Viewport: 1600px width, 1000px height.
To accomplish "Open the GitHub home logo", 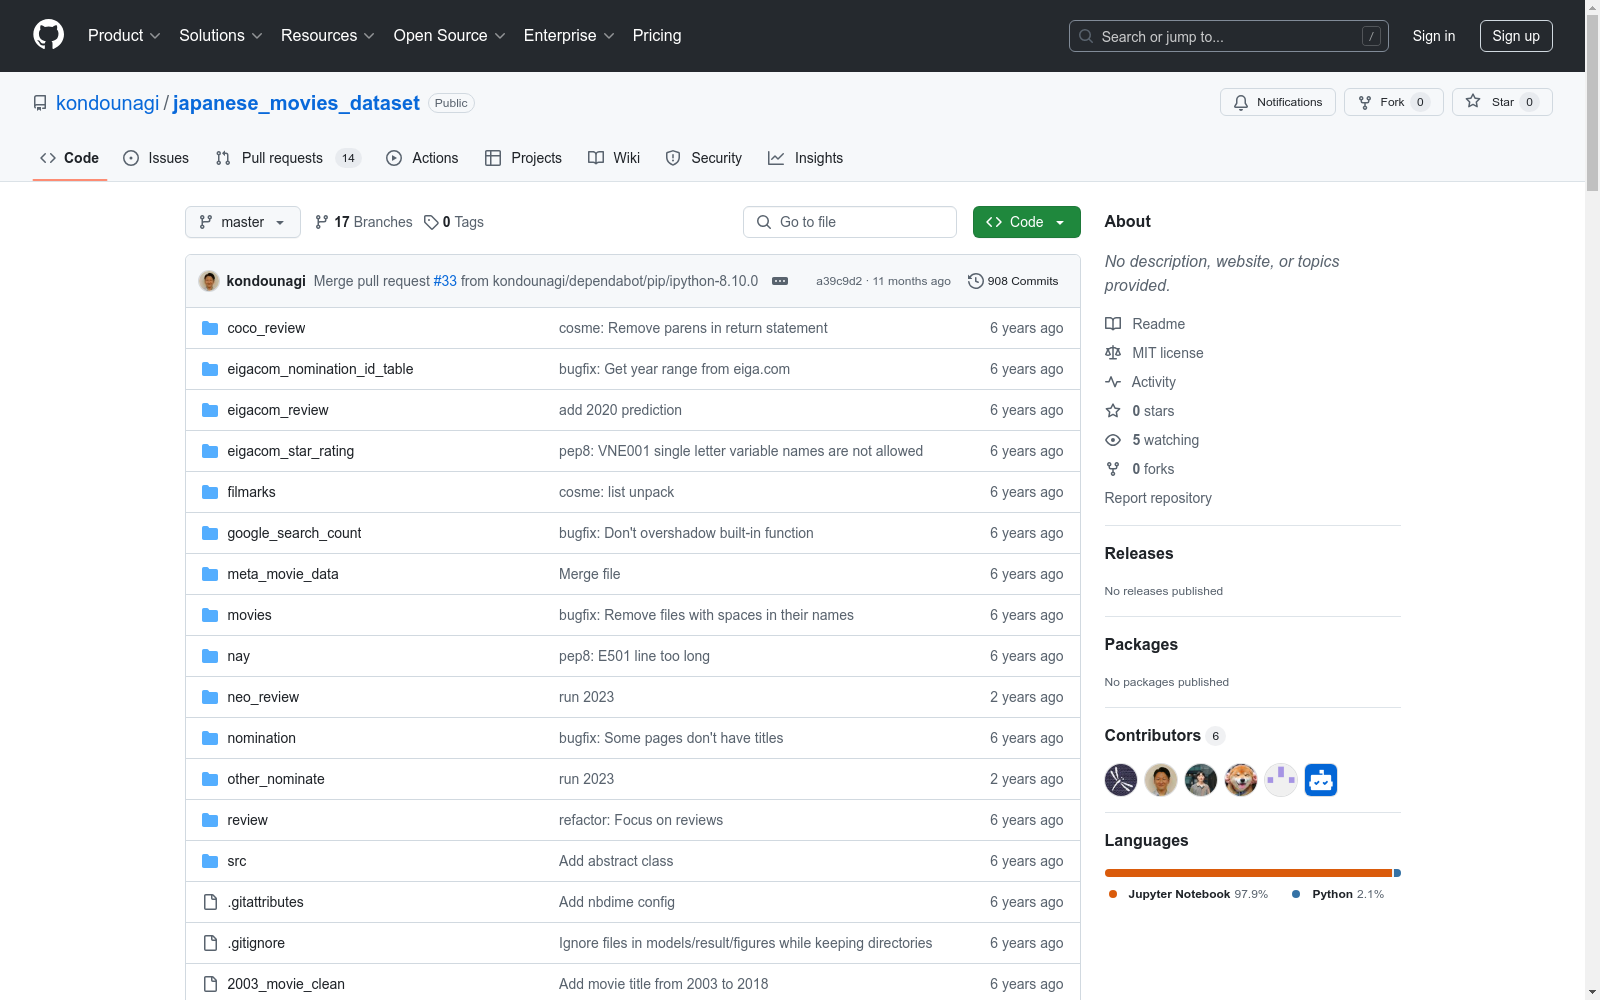I will click(x=48, y=35).
